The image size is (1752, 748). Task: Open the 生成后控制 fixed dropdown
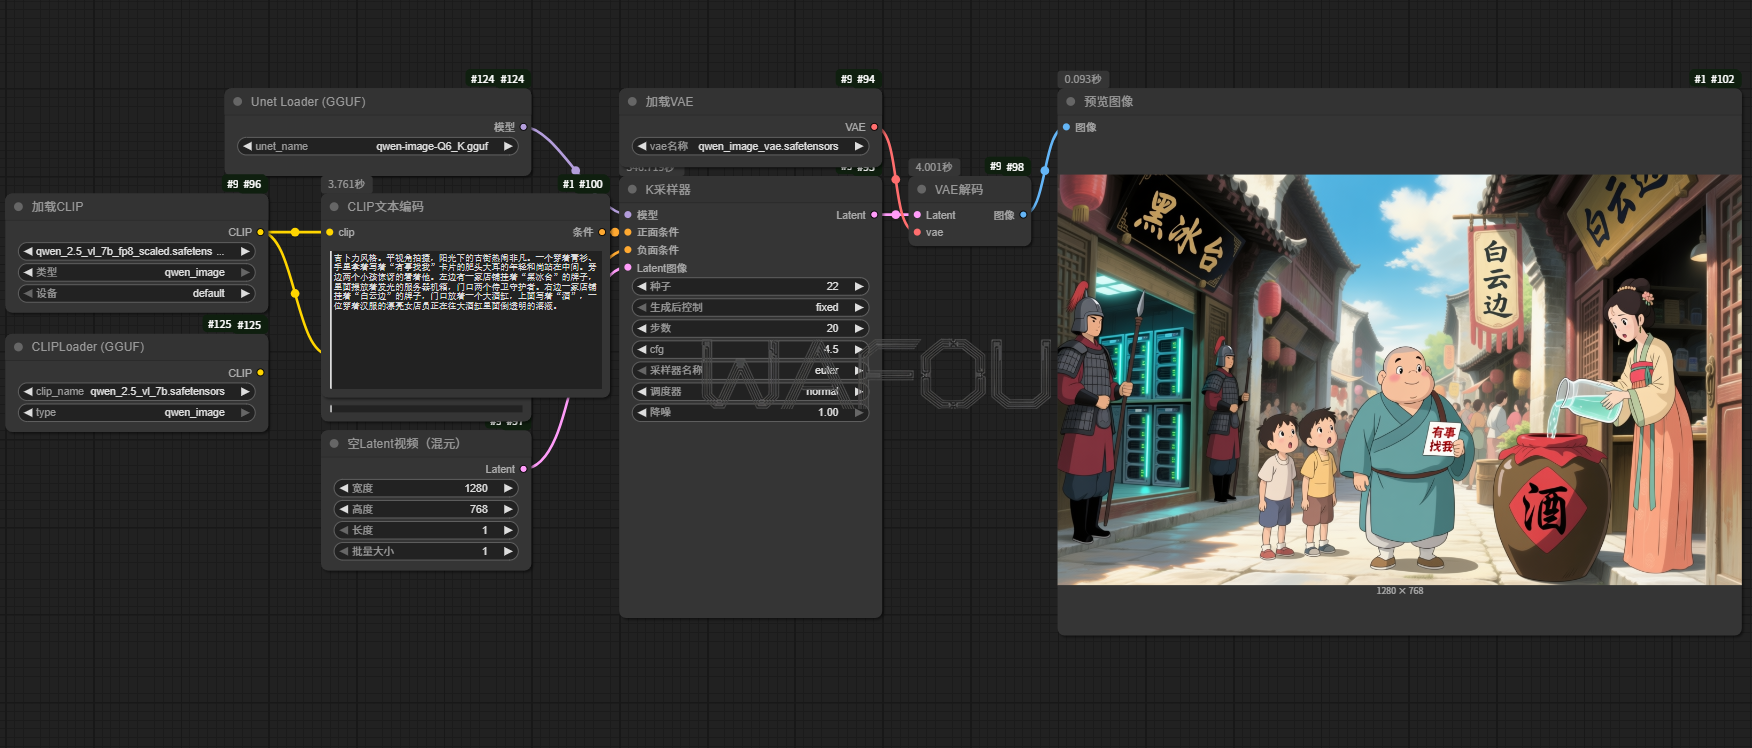tap(750, 307)
